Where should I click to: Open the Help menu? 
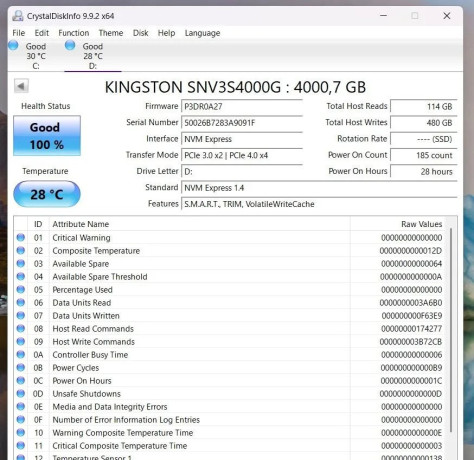click(166, 33)
